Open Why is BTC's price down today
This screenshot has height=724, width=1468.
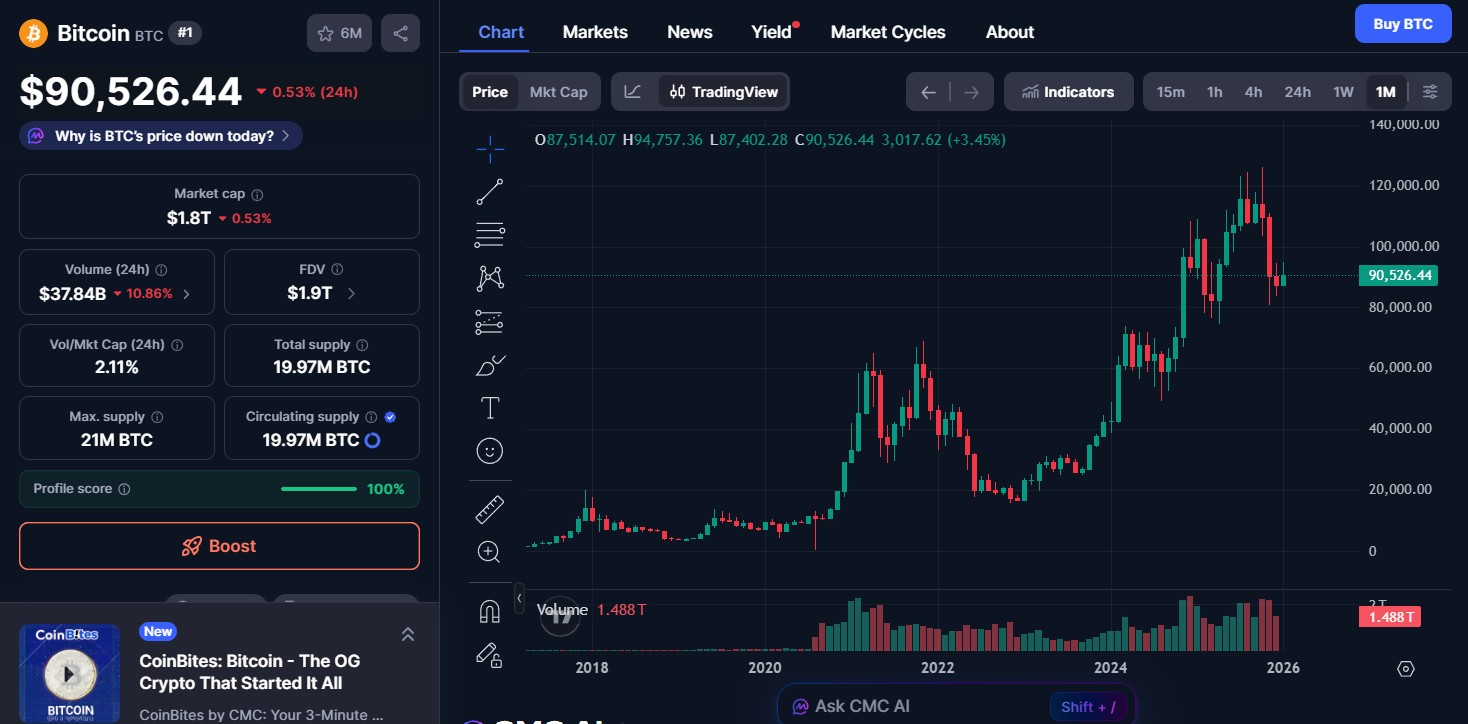[x=160, y=135]
